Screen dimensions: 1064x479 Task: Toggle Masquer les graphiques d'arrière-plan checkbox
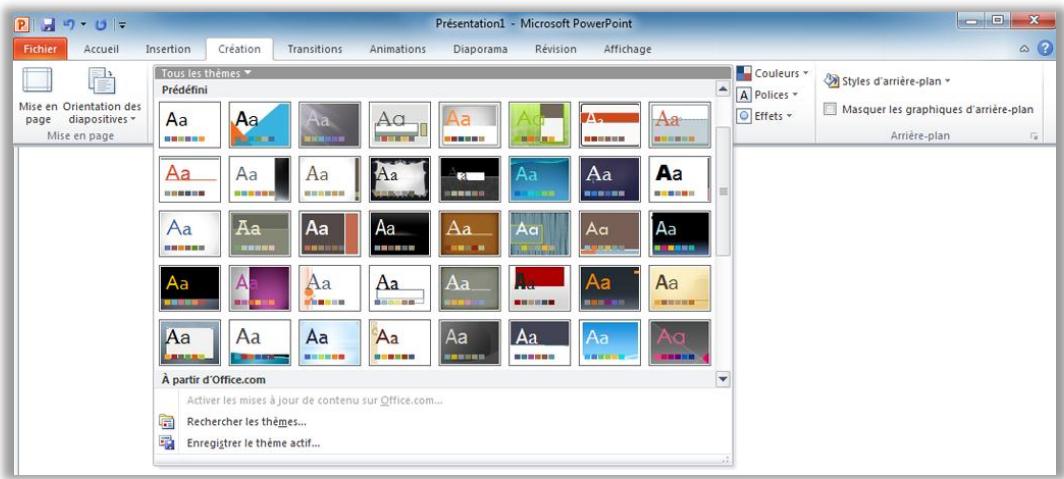click(829, 109)
